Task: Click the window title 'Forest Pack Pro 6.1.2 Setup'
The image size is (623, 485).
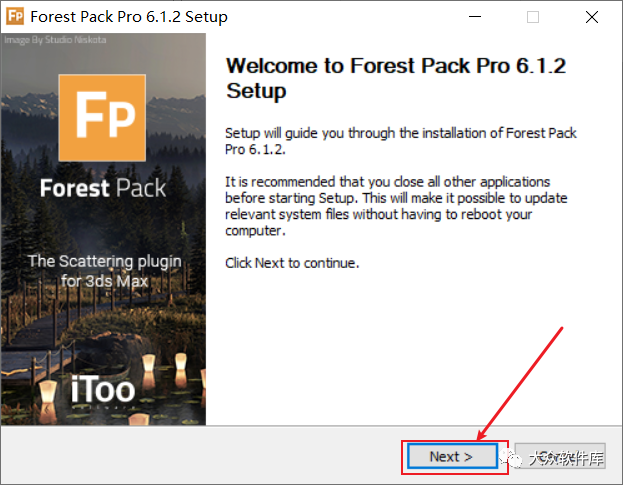Action: point(129,17)
